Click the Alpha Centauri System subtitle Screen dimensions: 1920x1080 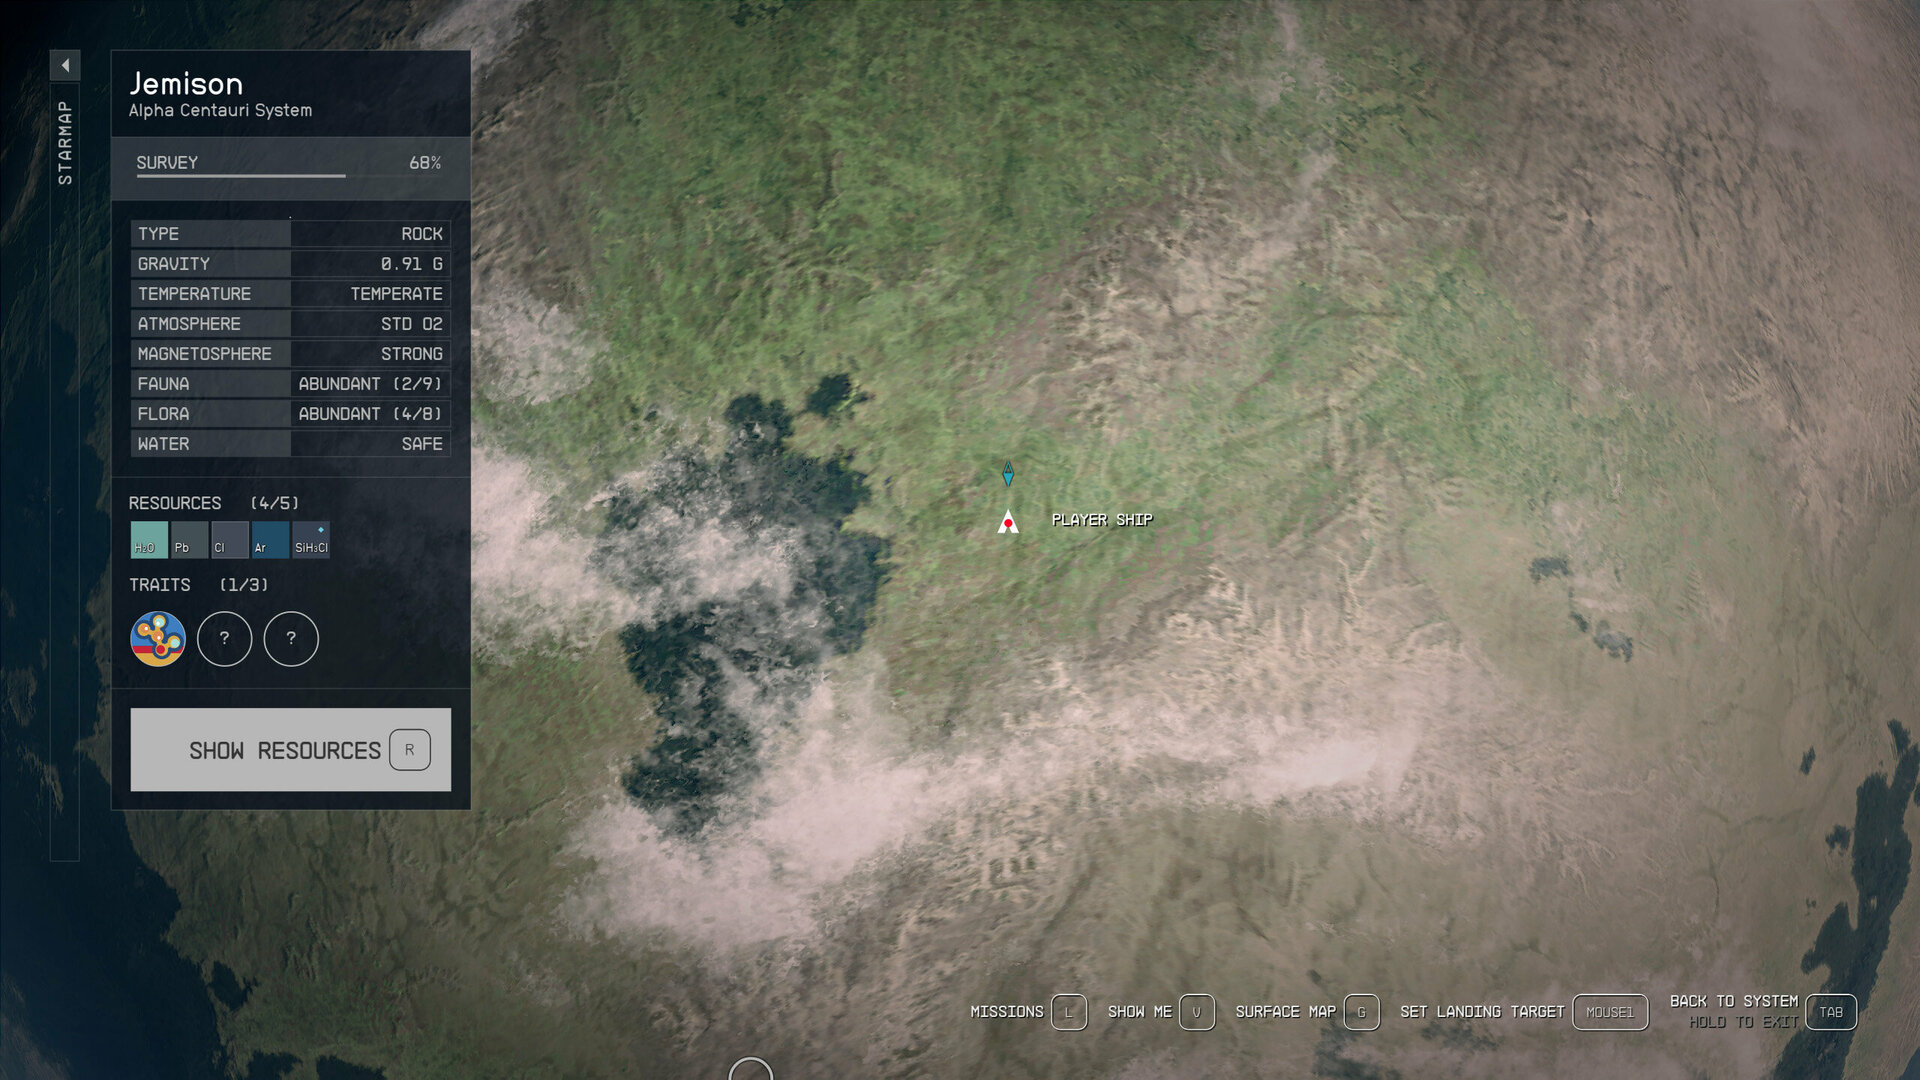coord(220,111)
